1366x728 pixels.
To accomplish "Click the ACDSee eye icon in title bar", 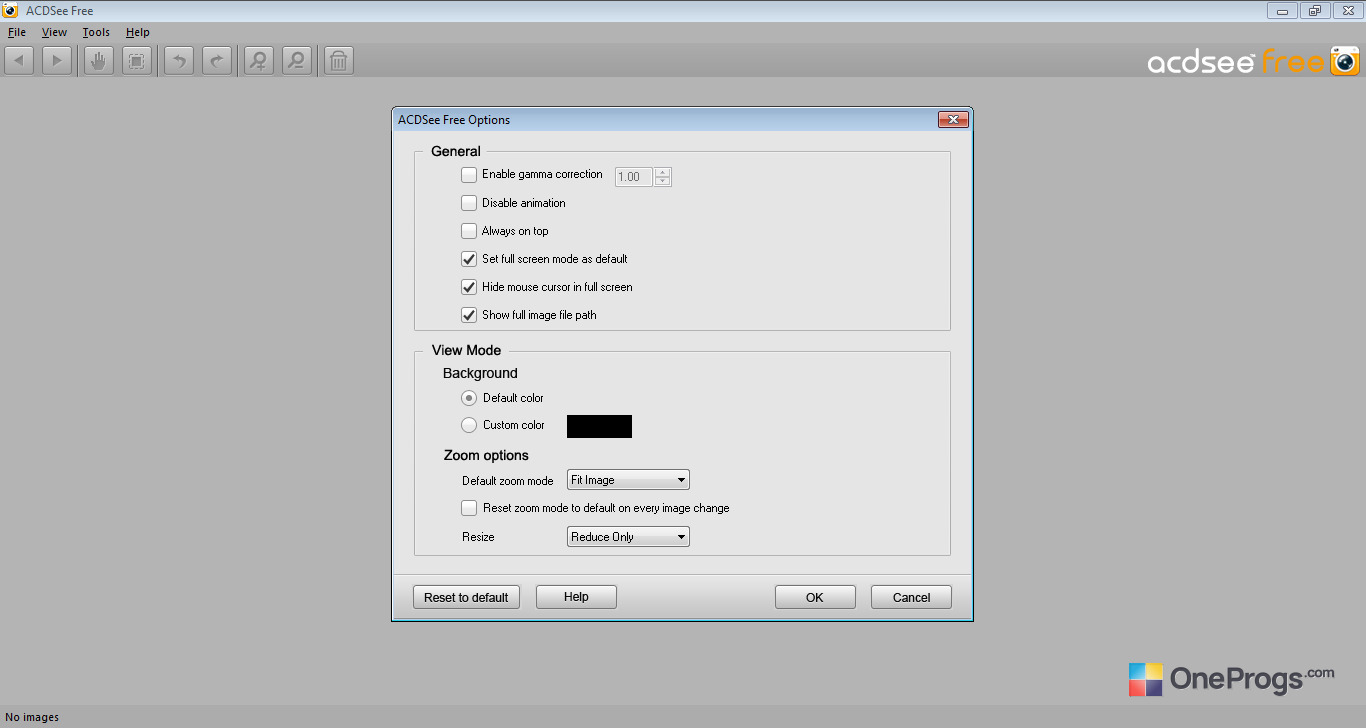I will click(x=11, y=11).
